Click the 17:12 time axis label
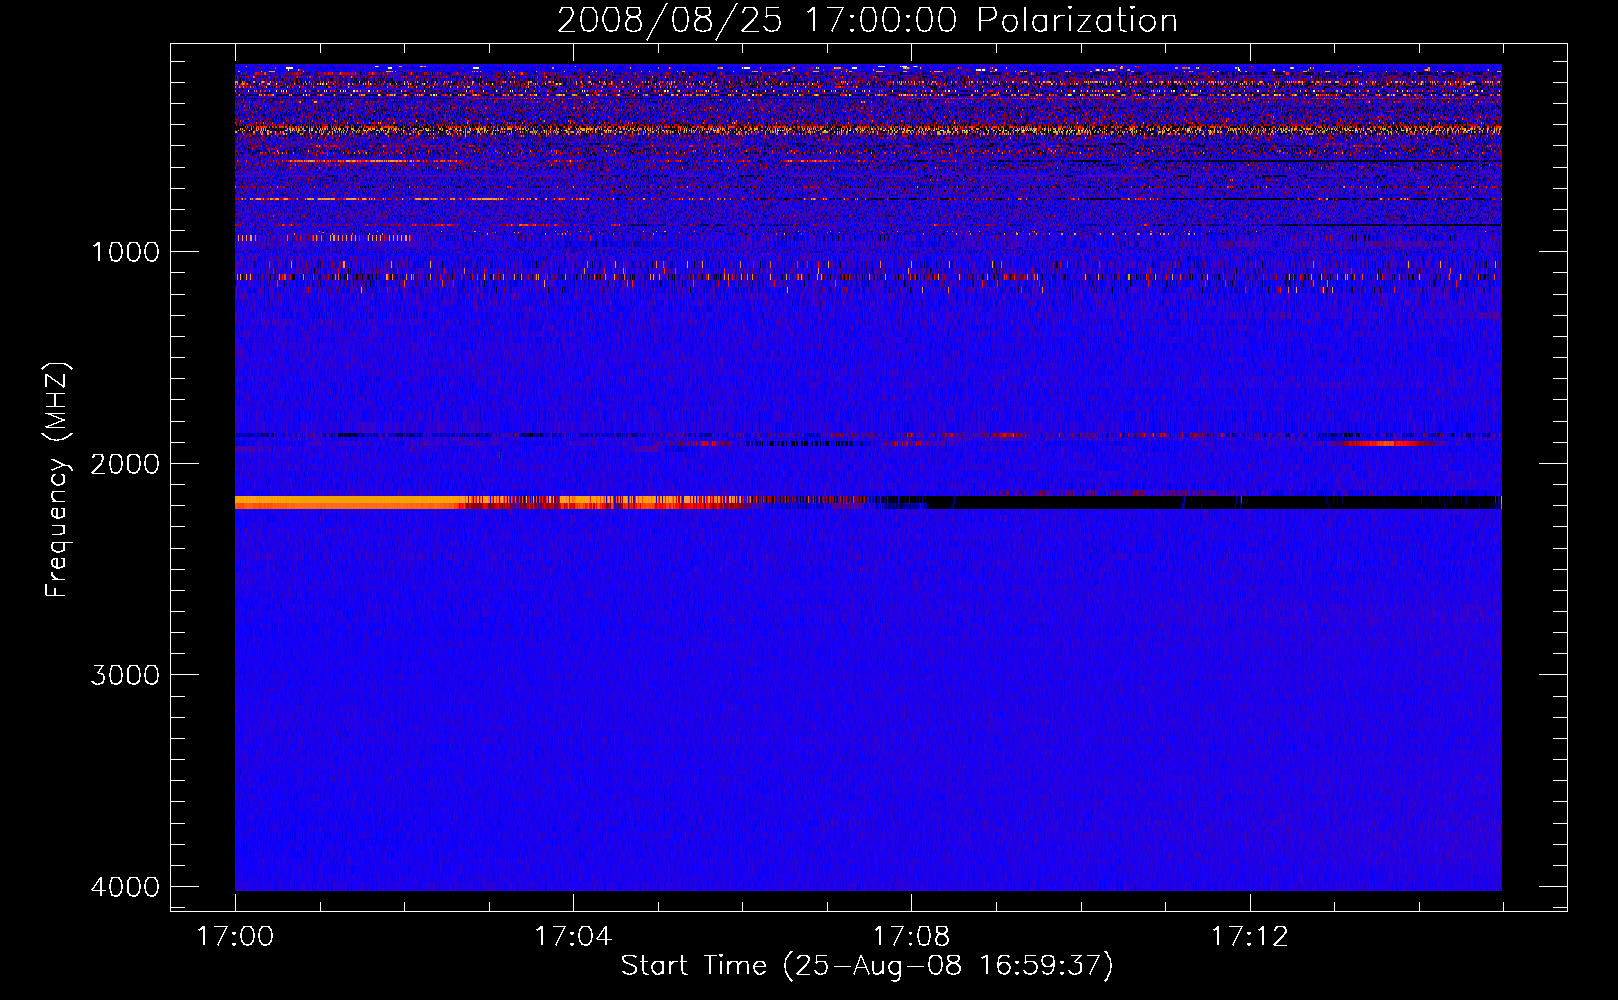Screen dimensions: 1618x1000 [1249, 937]
